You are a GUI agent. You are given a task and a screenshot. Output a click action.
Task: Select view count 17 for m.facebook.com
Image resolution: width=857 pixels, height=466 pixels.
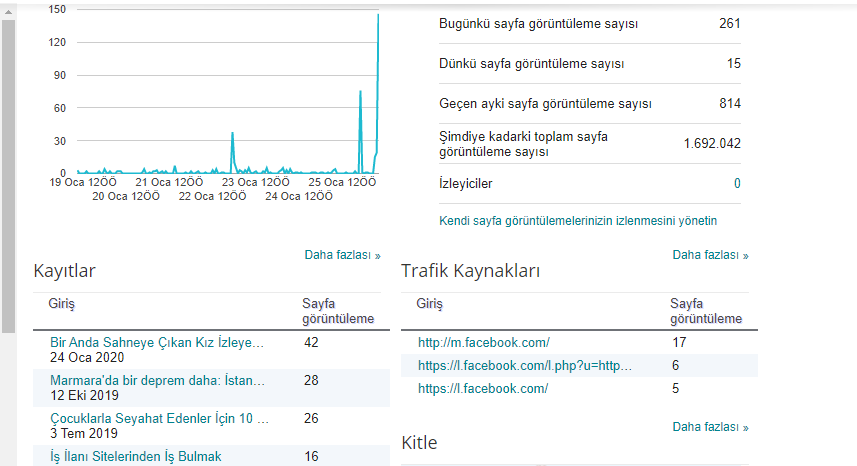pyautogui.click(x=679, y=343)
